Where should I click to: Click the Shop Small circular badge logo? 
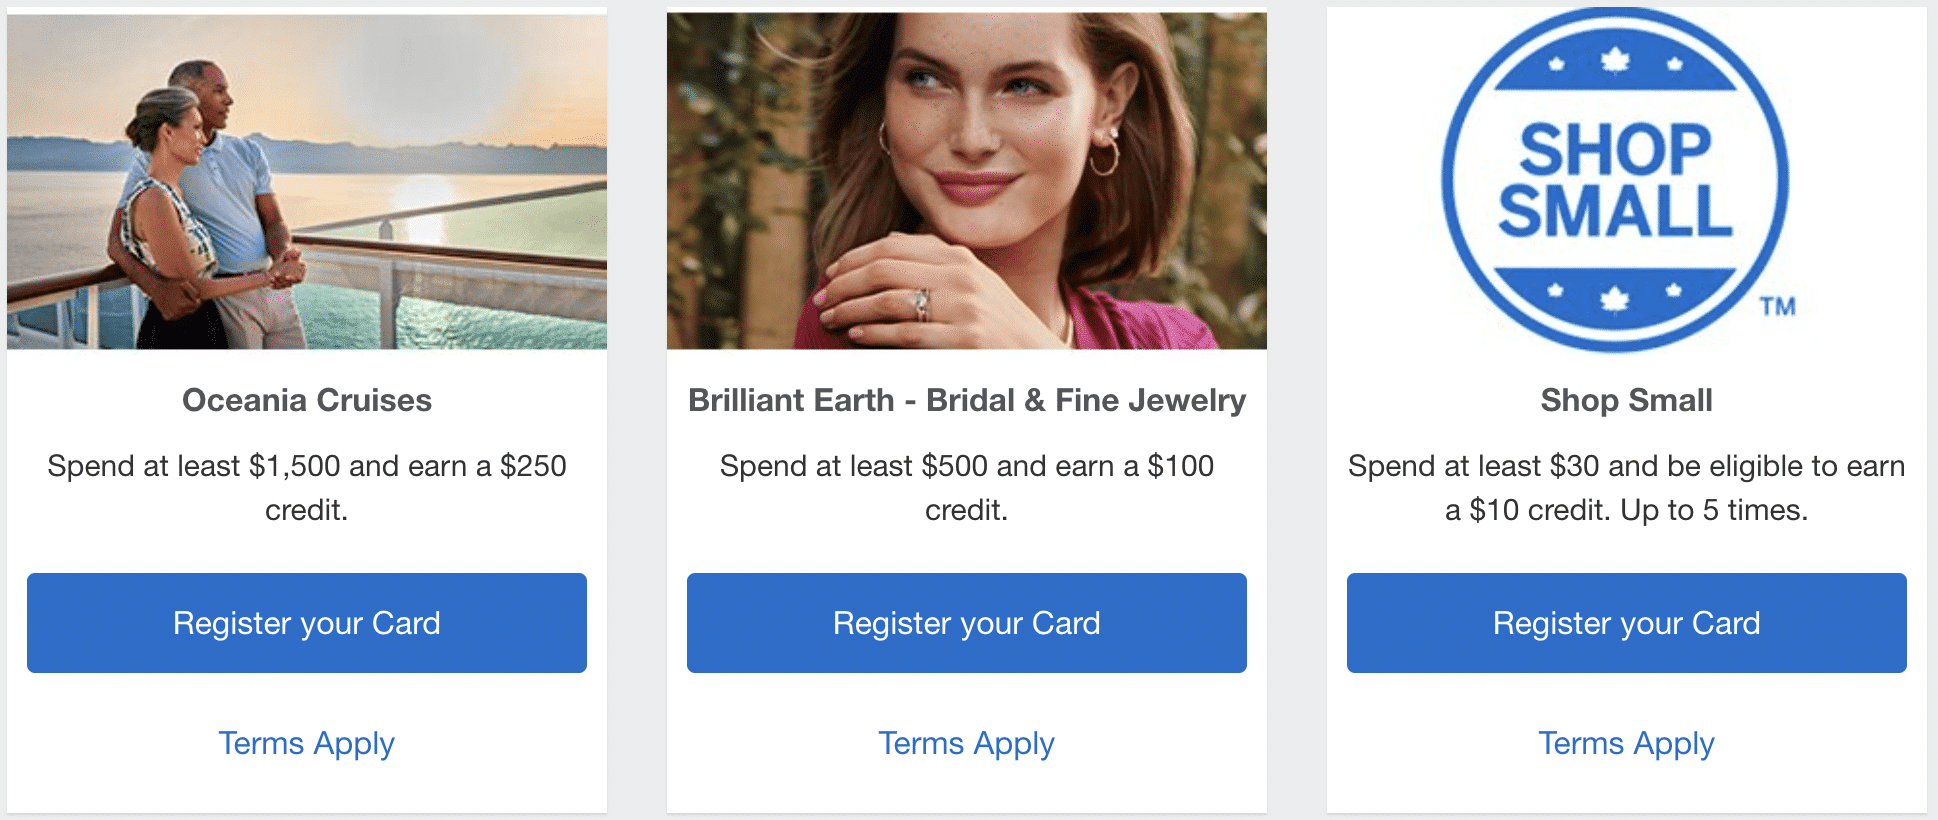click(1614, 180)
